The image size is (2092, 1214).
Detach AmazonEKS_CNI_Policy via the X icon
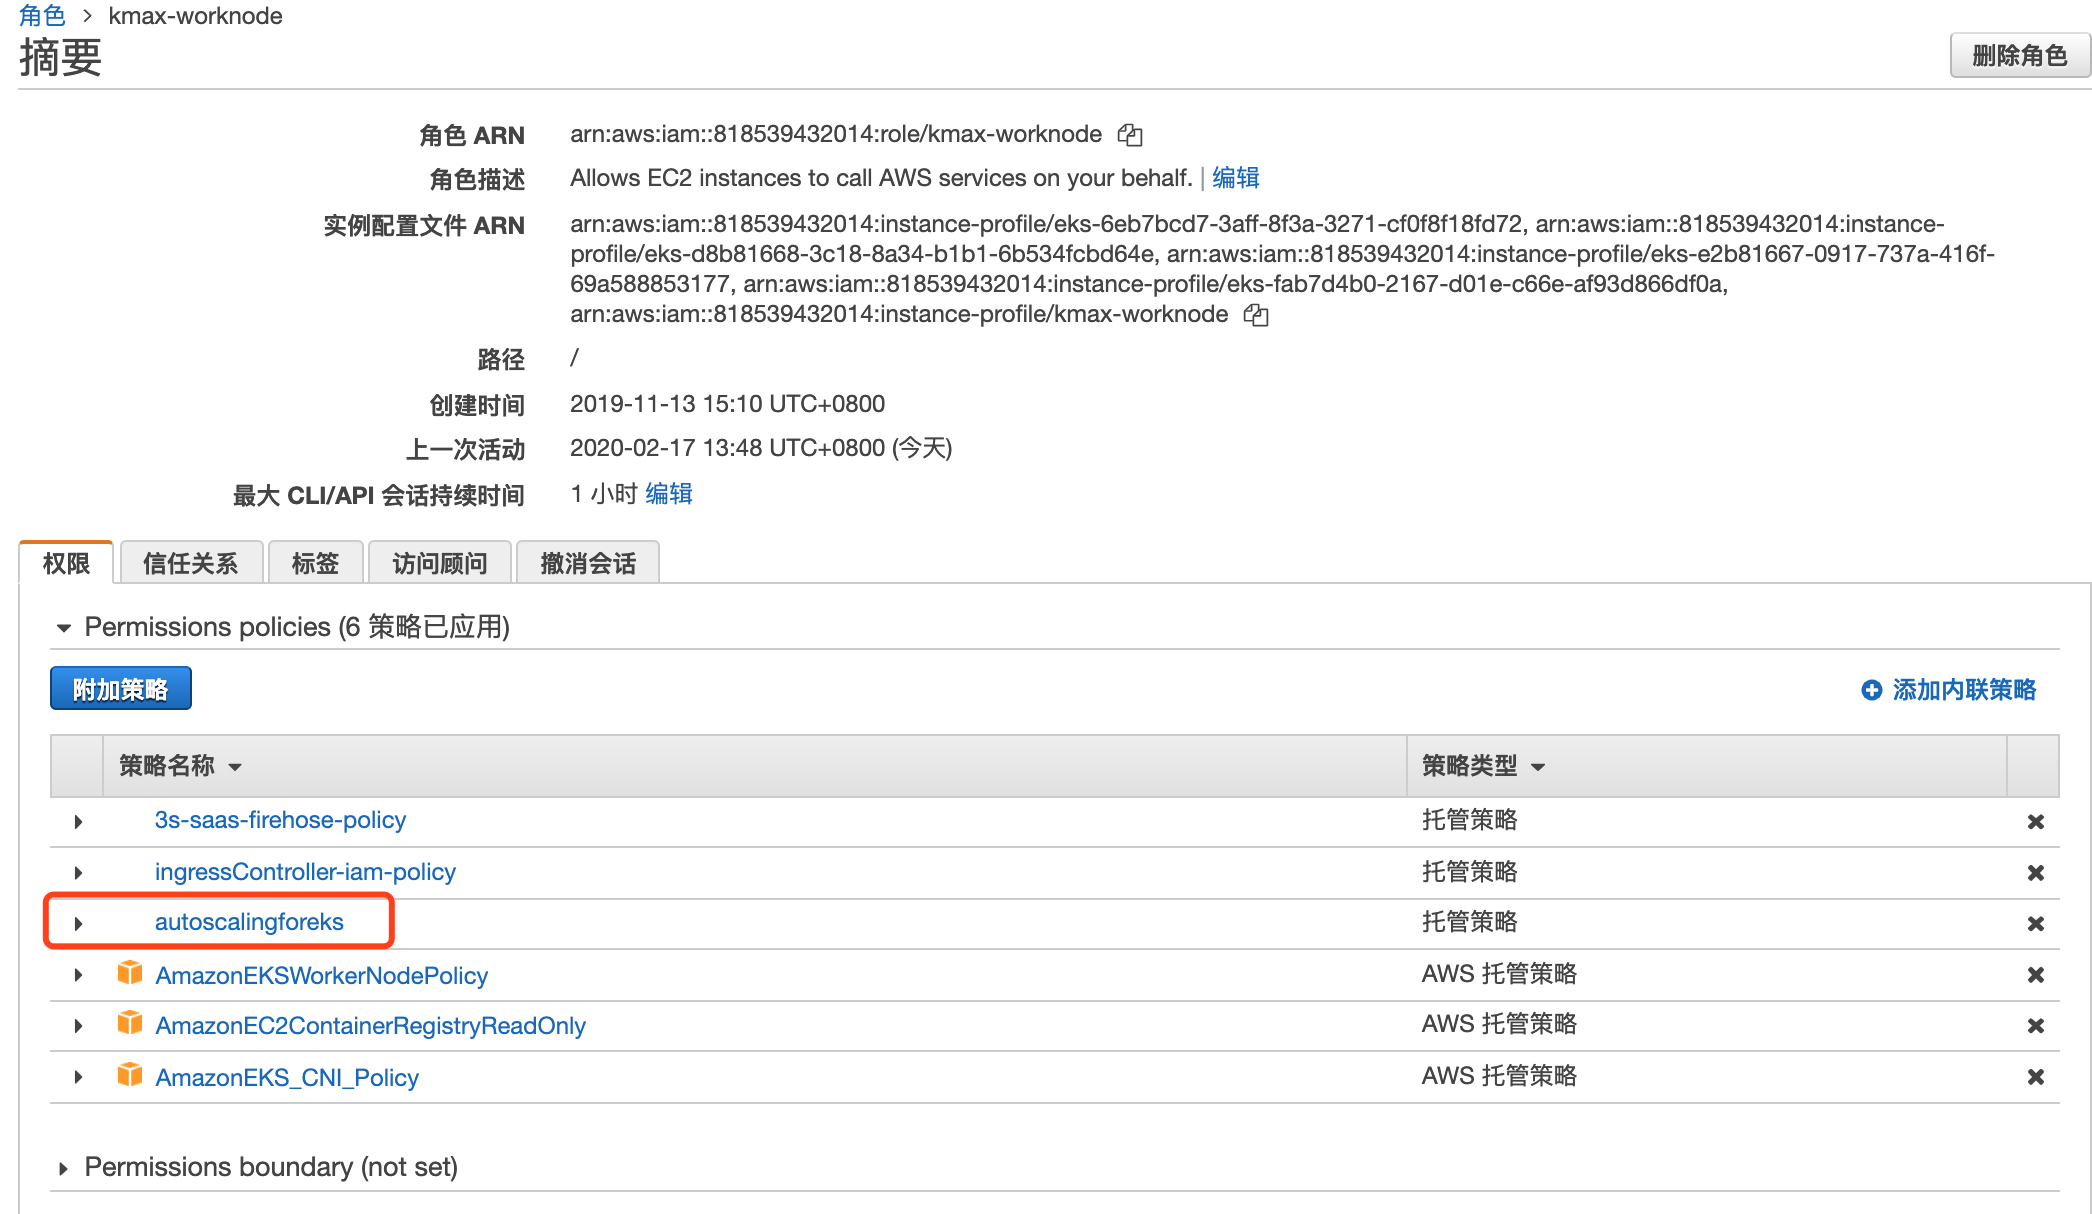2035,1077
